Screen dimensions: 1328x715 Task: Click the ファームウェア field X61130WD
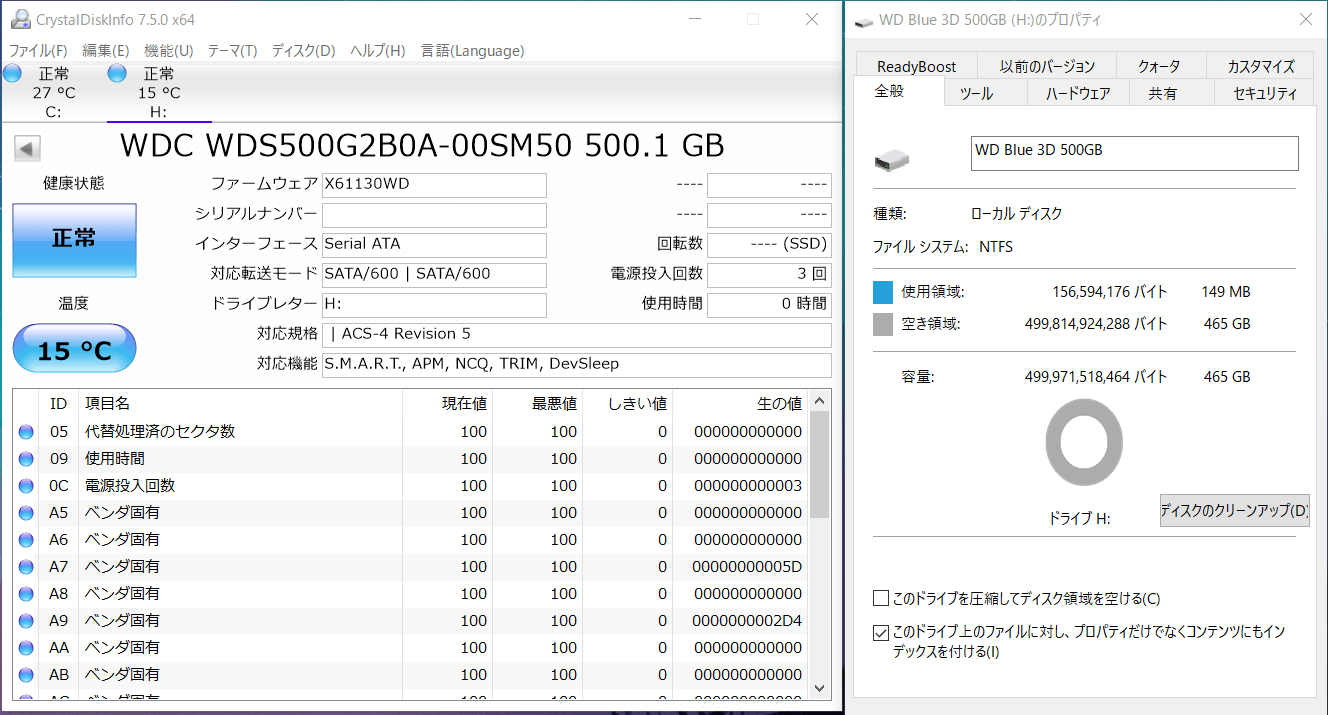click(434, 185)
